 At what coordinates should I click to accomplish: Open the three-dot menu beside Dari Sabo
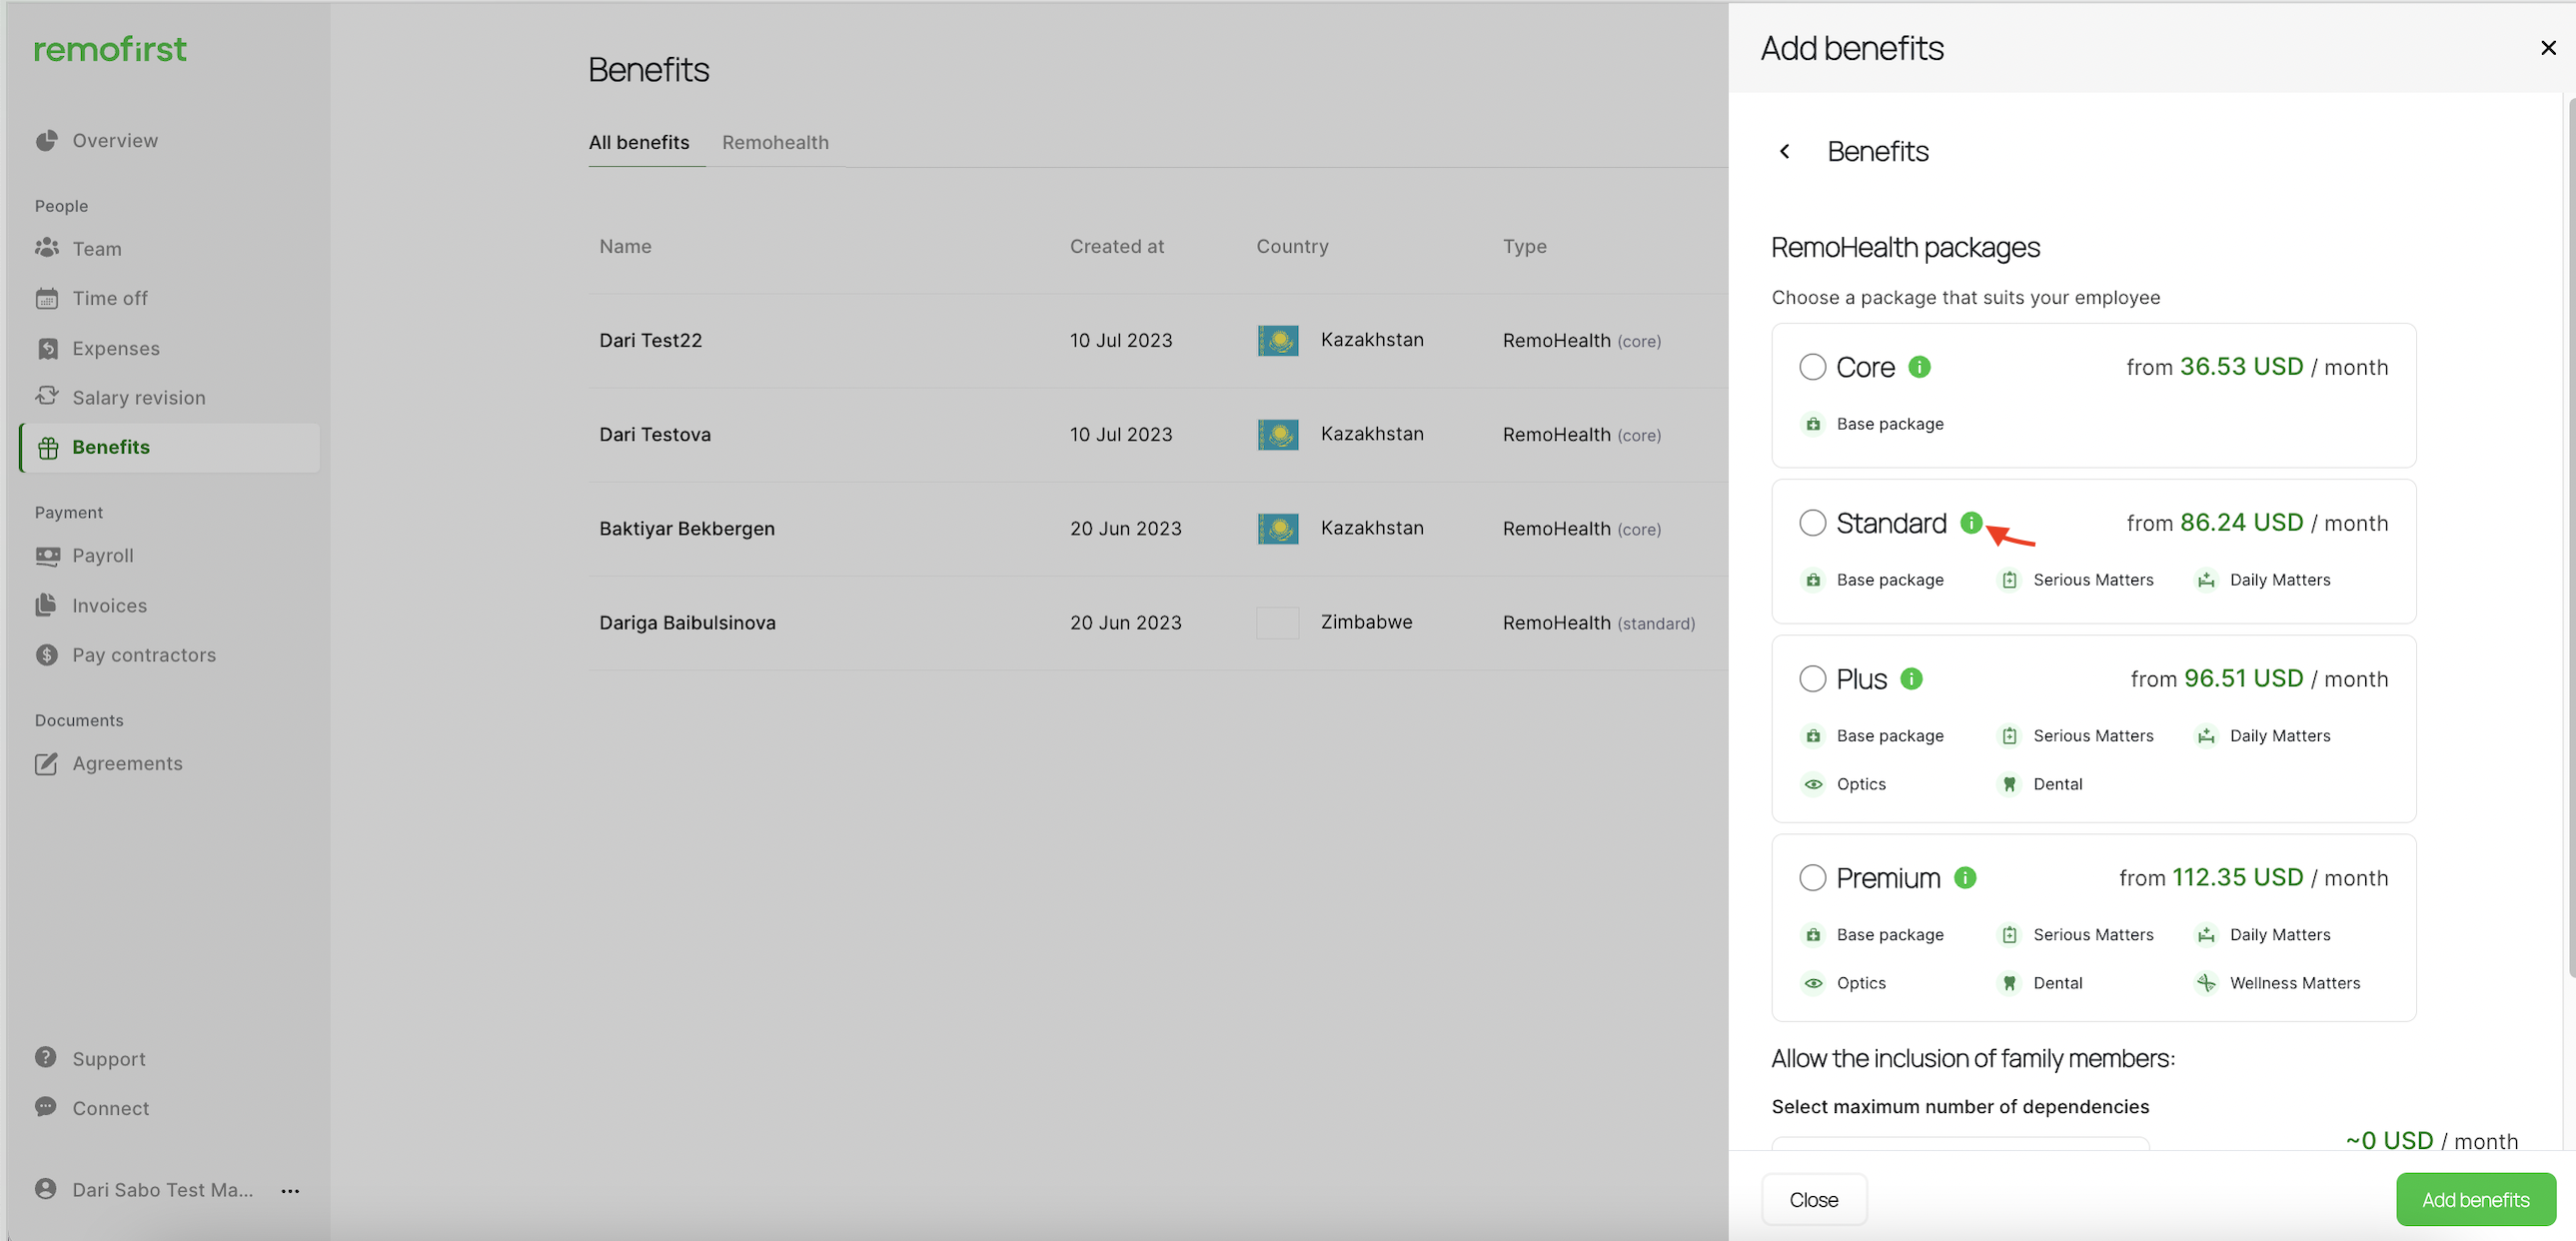click(x=290, y=1190)
